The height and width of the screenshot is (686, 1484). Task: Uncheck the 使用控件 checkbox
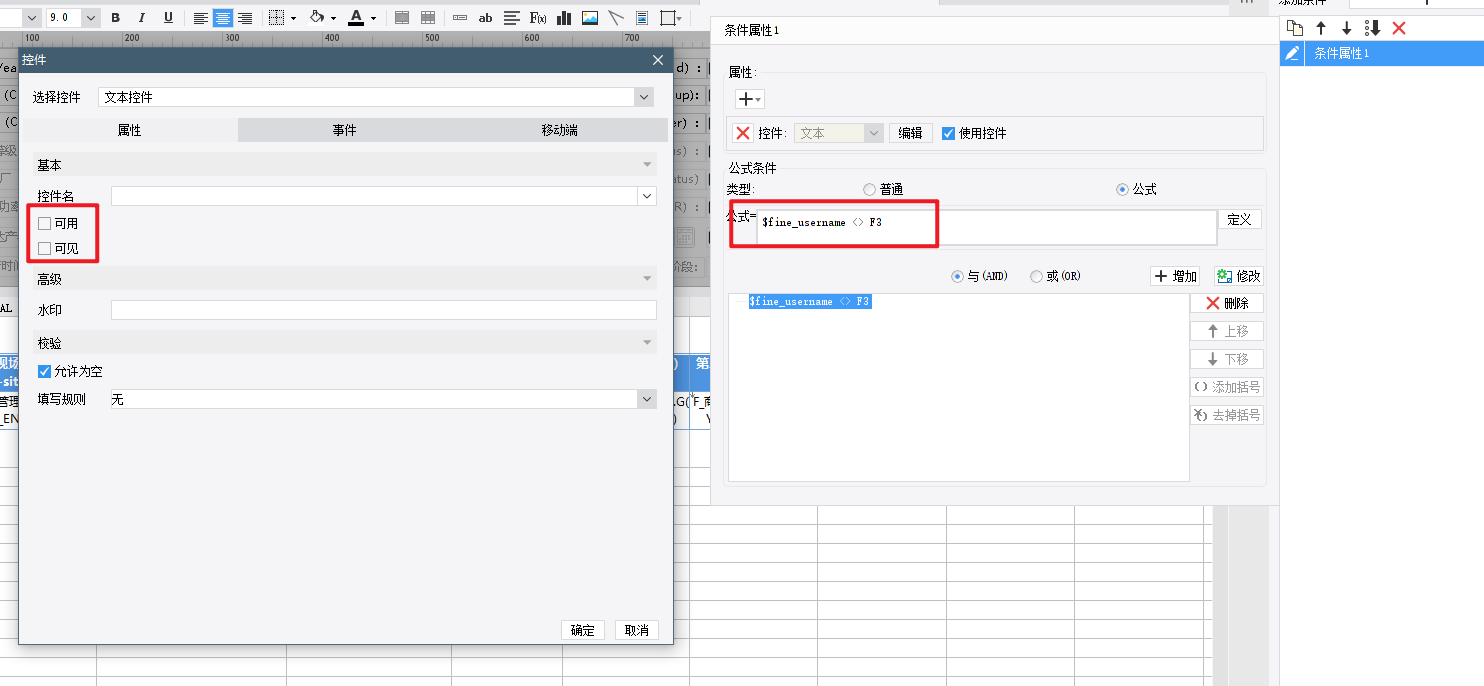coord(948,133)
